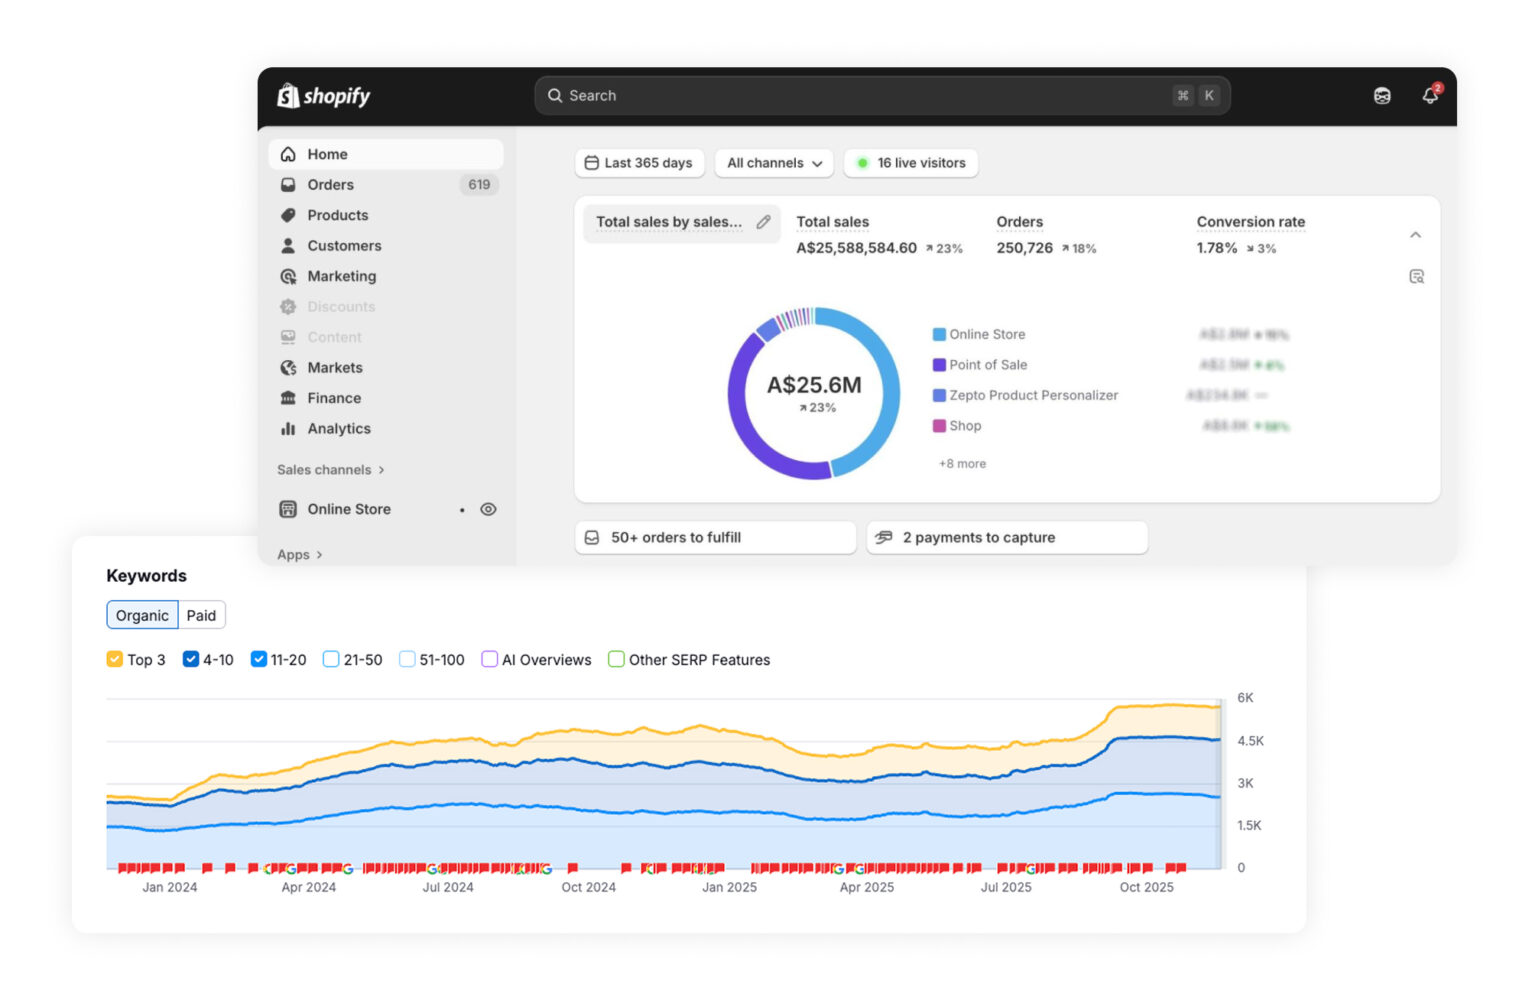Image resolution: width=1529 pixels, height=1000 pixels.
Task: Toggle Online Store visibility eye icon
Action: coord(488,509)
